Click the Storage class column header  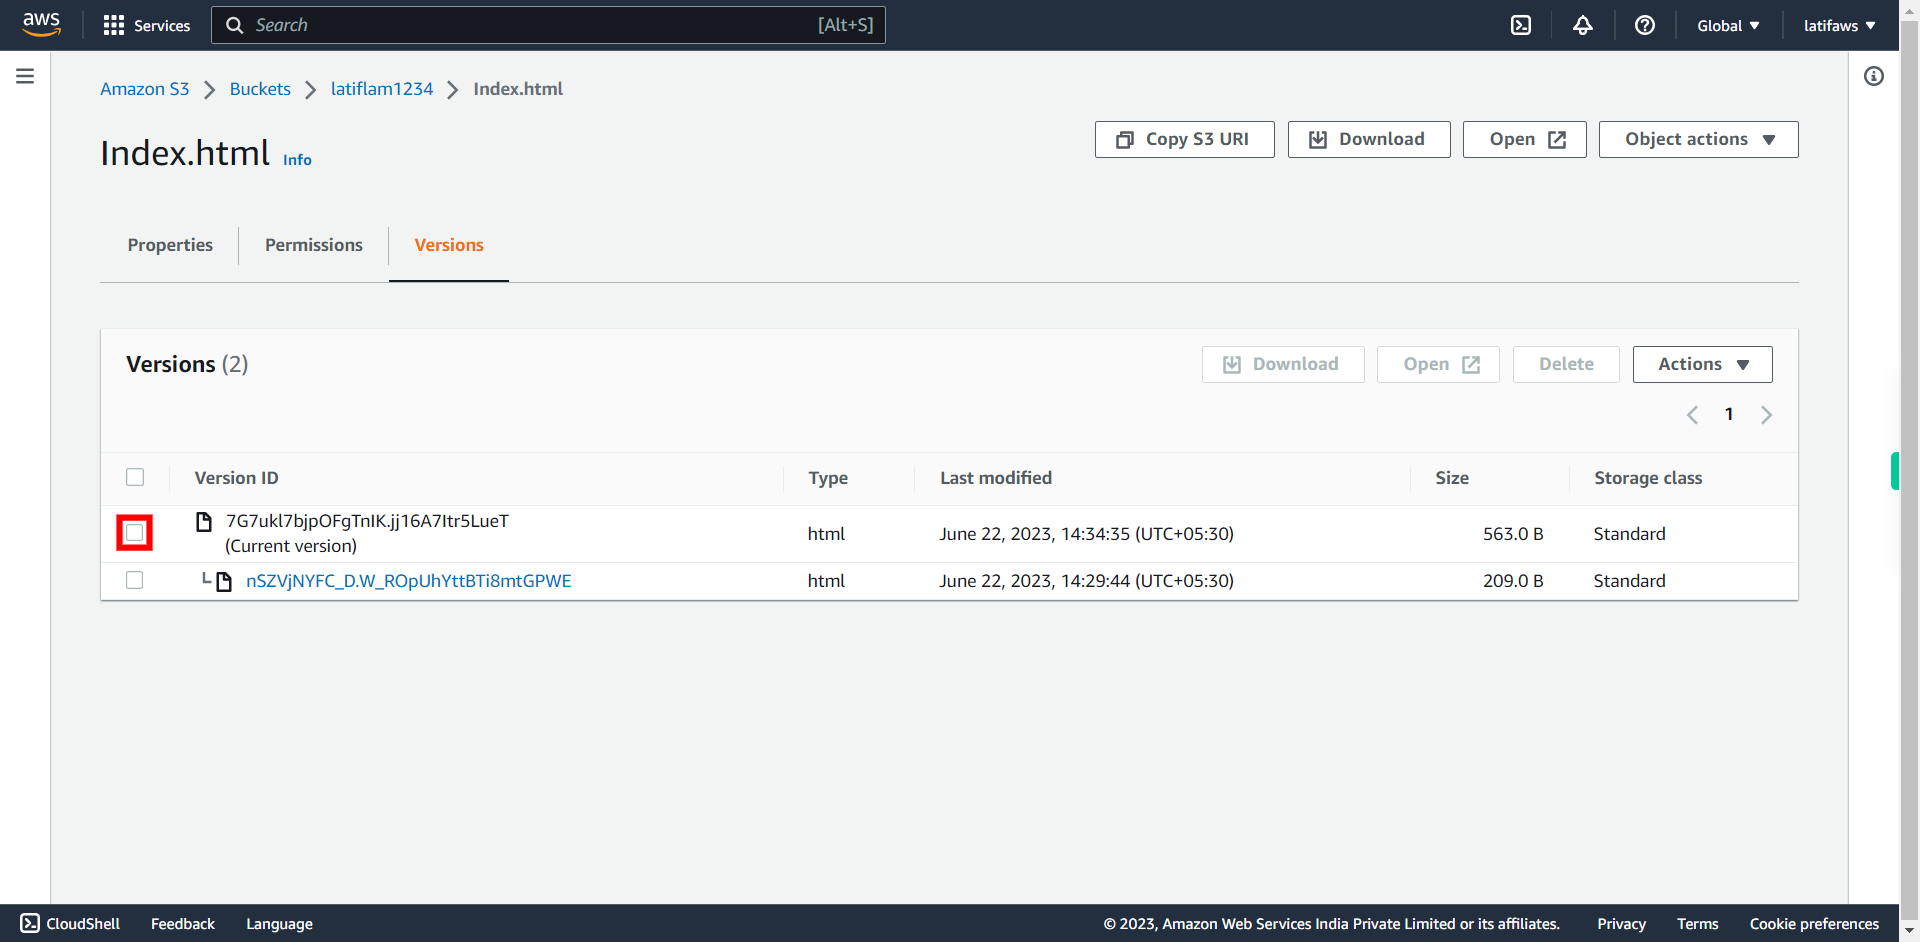(1648, 478)
